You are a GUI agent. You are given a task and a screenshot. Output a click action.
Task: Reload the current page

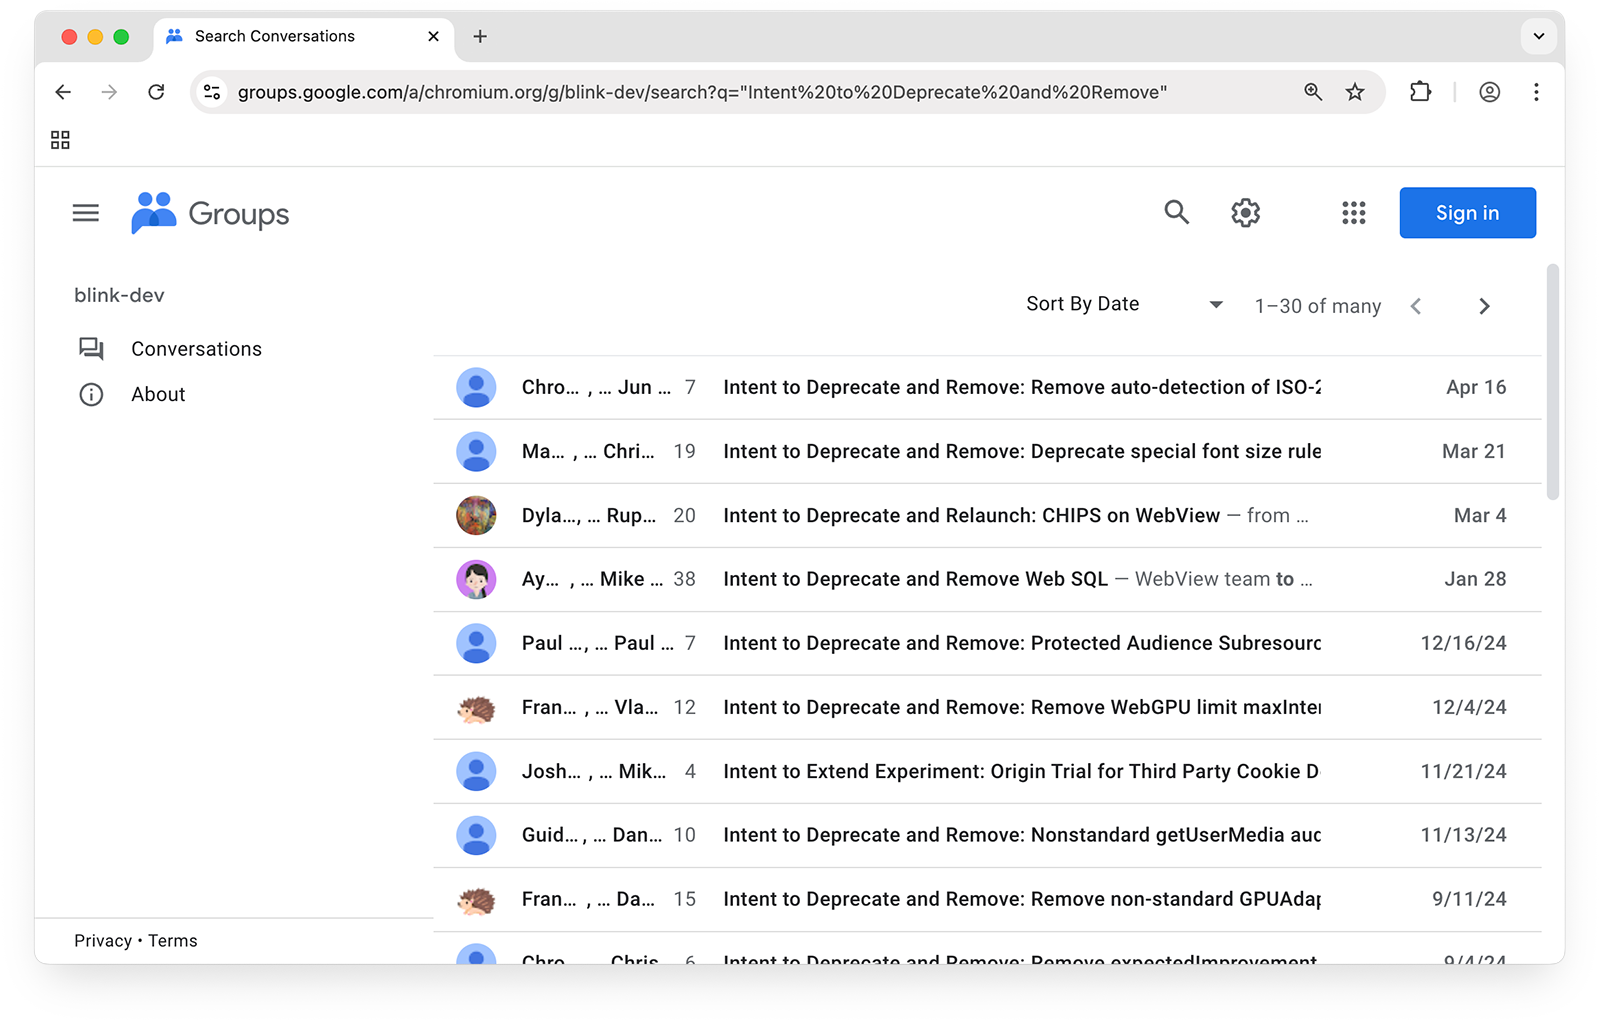point(156,92)
